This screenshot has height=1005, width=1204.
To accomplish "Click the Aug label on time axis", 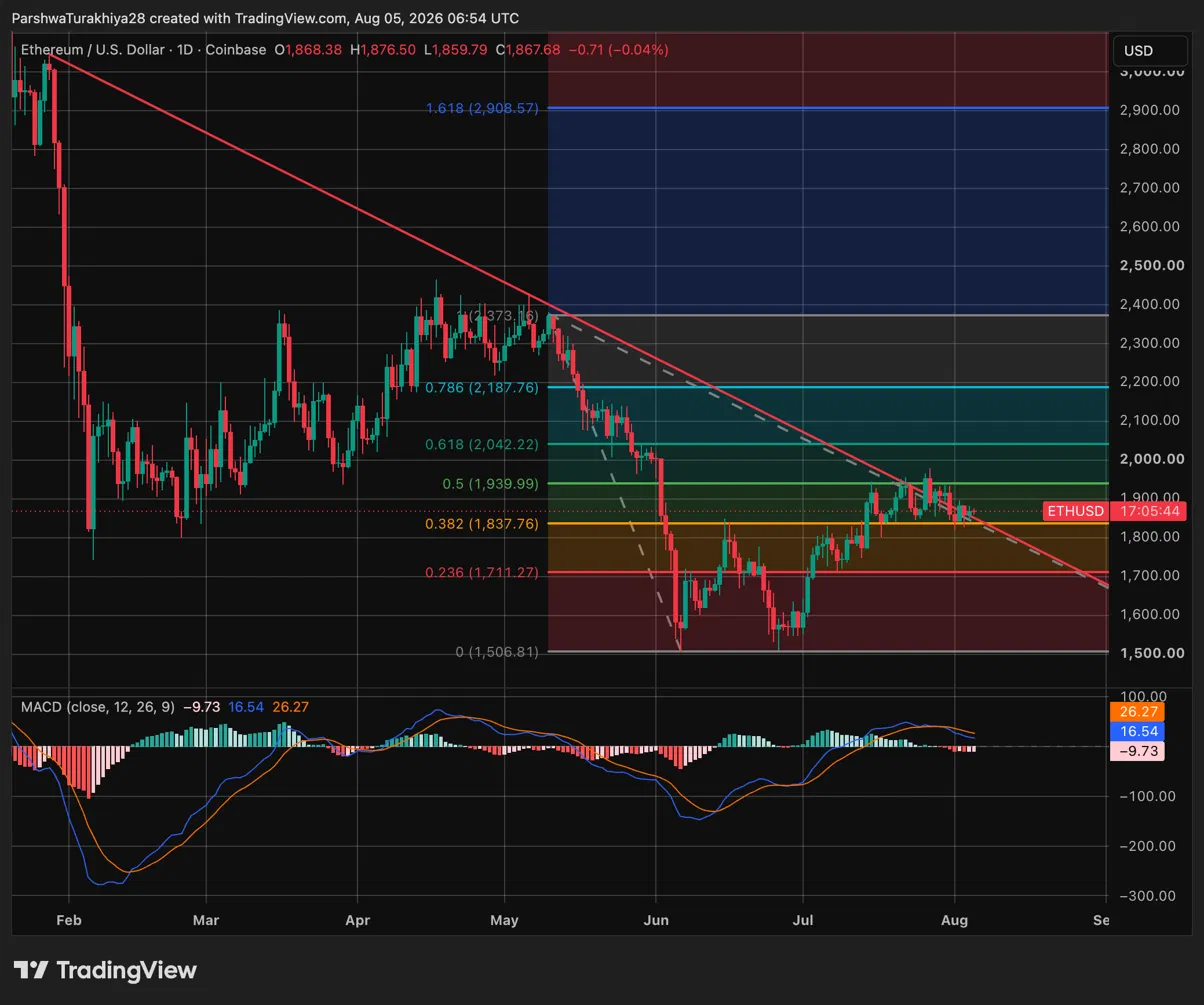I will click(955, 920).
